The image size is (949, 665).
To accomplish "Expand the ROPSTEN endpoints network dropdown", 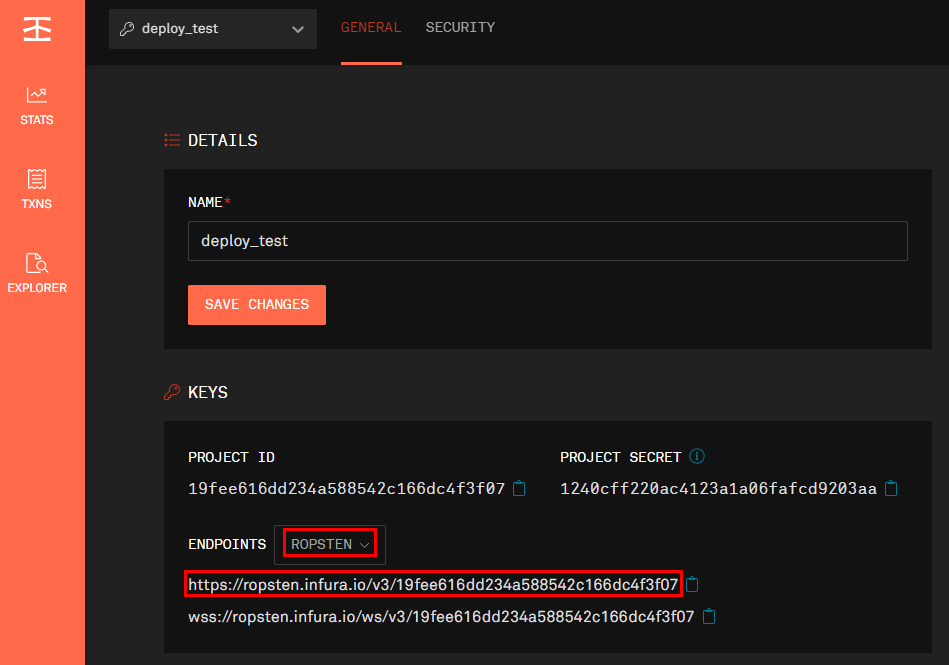I will point(330,545).
